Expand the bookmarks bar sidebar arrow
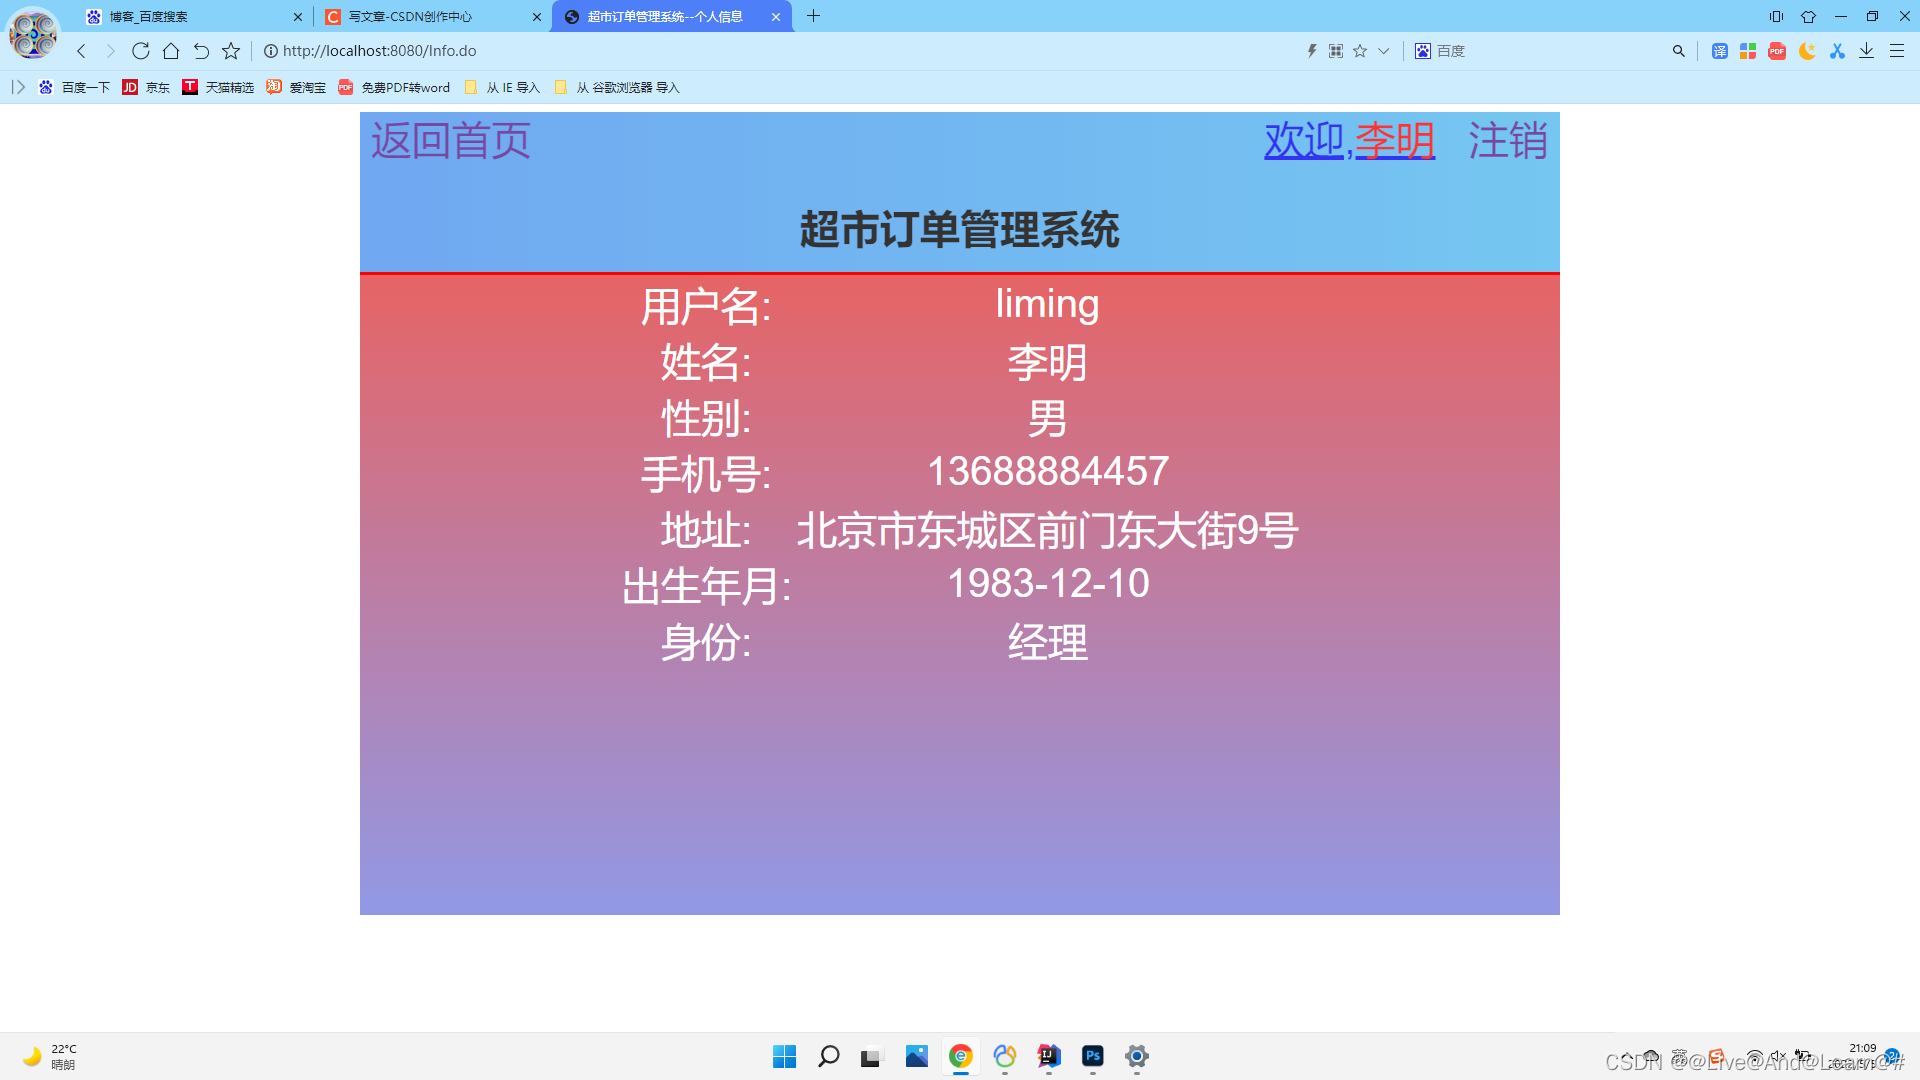The image size is (1920, 1080). 18,87
